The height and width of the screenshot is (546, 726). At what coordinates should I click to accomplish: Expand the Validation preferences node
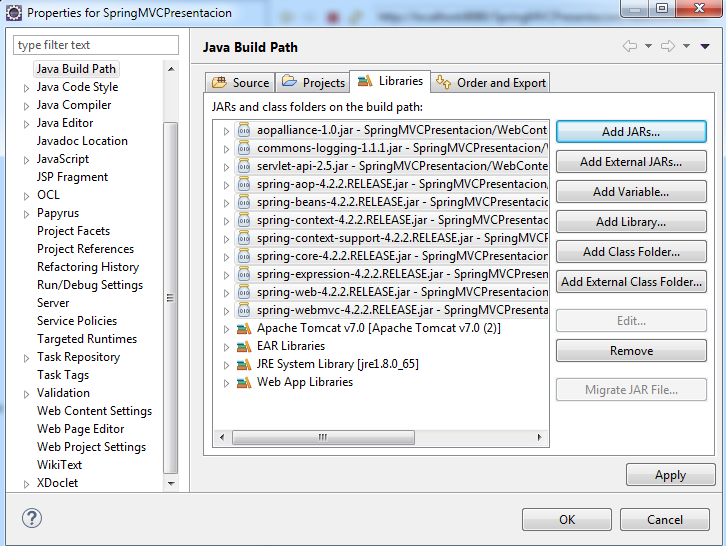pyautogui.click(x=27, y=394)
